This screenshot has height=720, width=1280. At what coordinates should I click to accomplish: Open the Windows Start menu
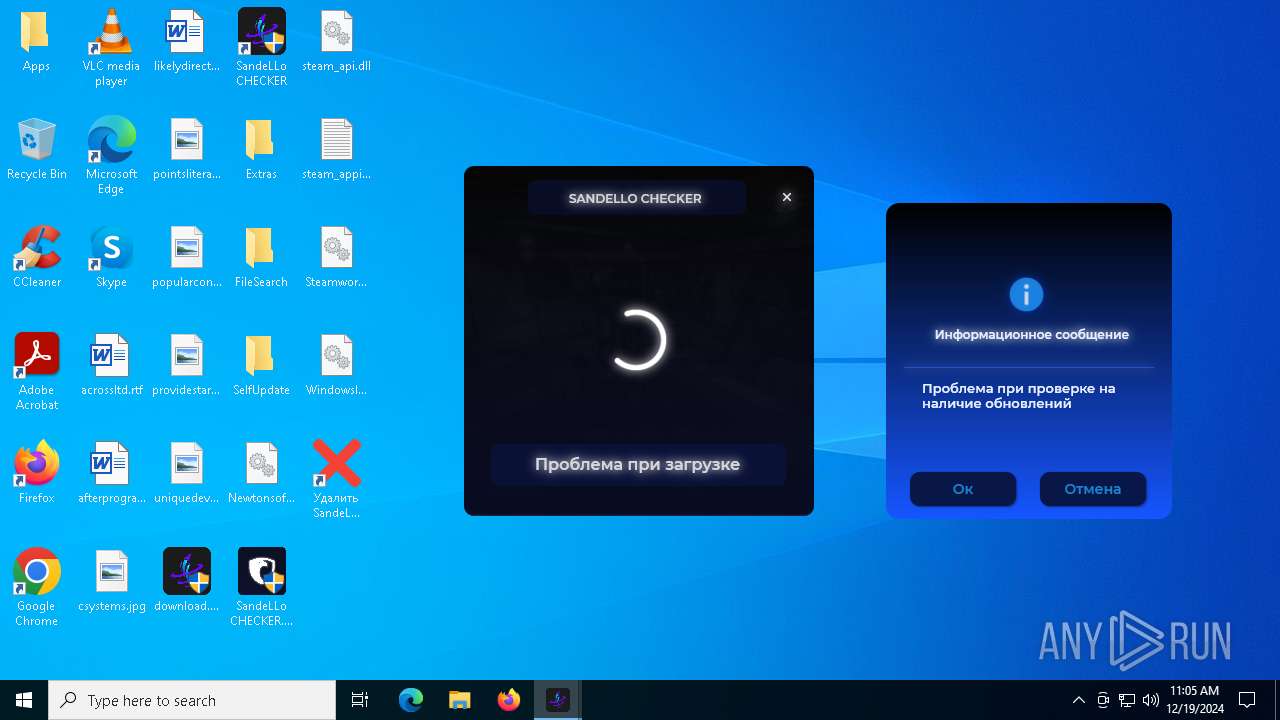point(24,700)
